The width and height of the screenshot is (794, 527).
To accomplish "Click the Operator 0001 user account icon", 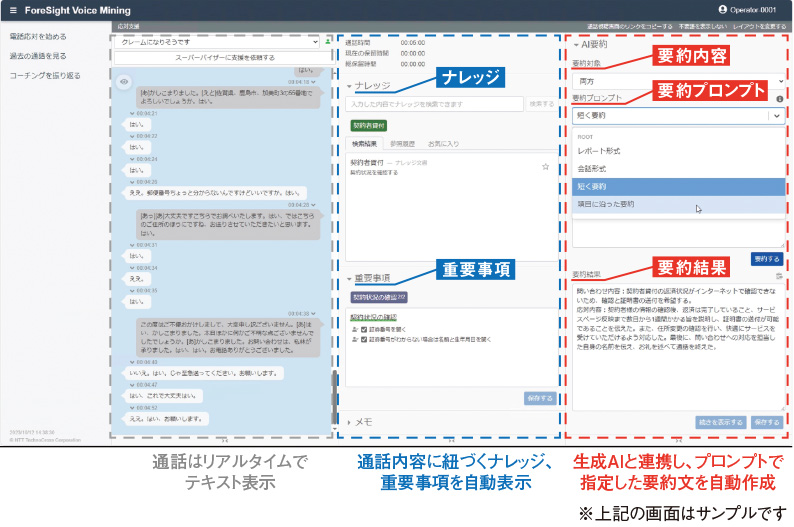I will (x=723, y=9).
